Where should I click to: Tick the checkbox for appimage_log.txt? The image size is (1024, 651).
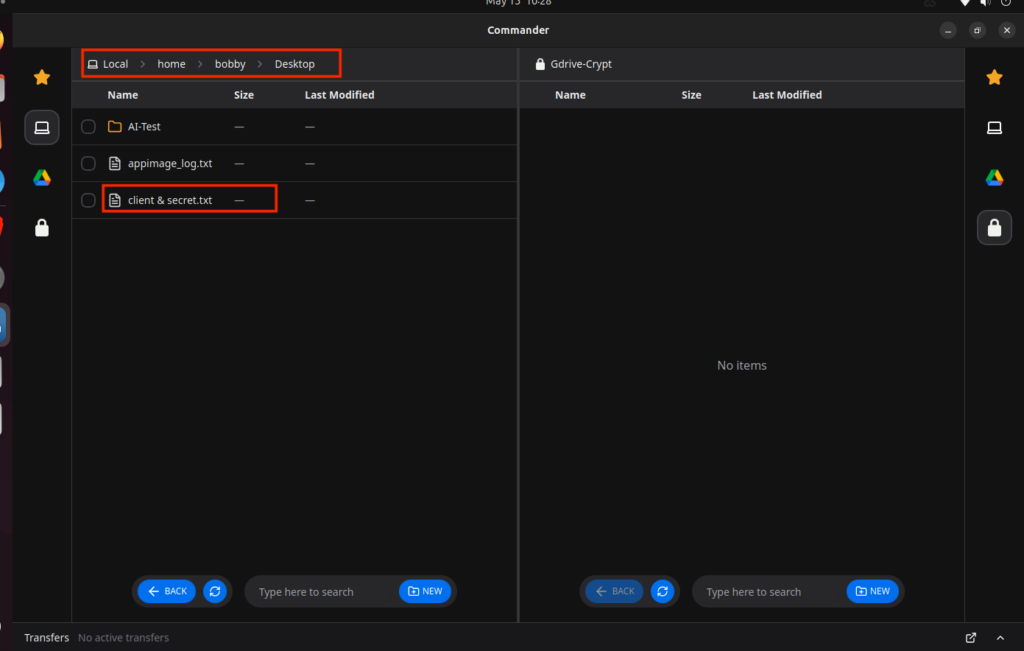88,163
